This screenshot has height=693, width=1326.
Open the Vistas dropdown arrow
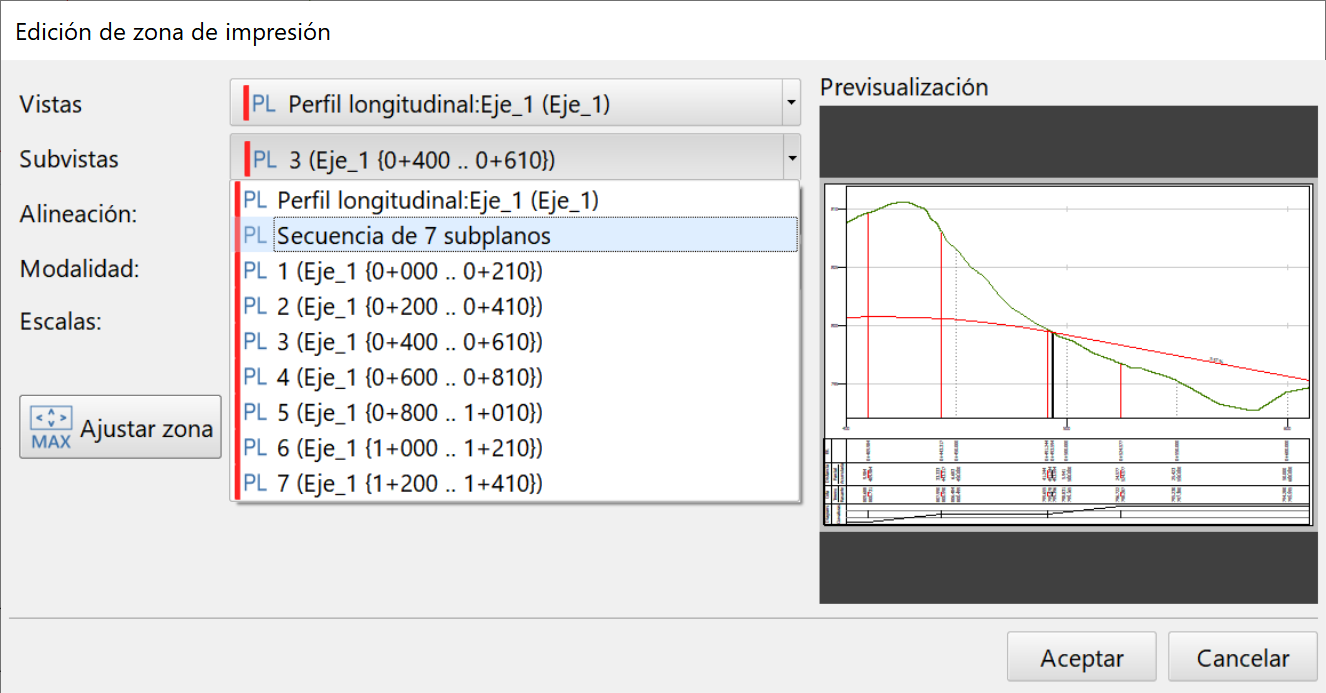click(x=790, y=103)
